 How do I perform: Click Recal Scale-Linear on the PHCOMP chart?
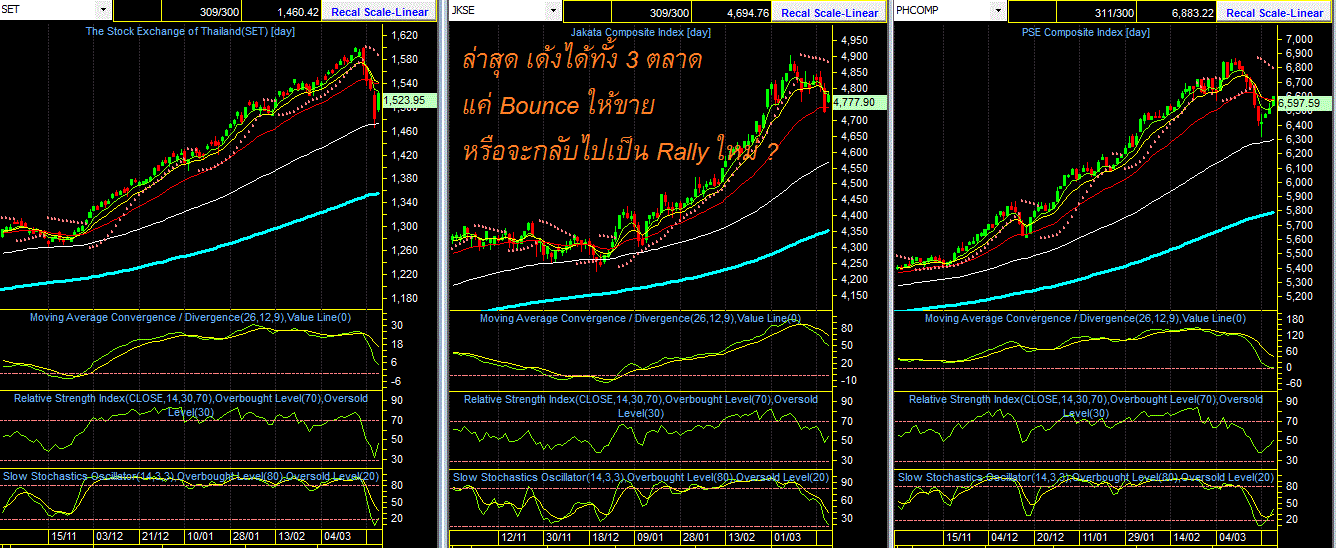[x=1274, y=13]
